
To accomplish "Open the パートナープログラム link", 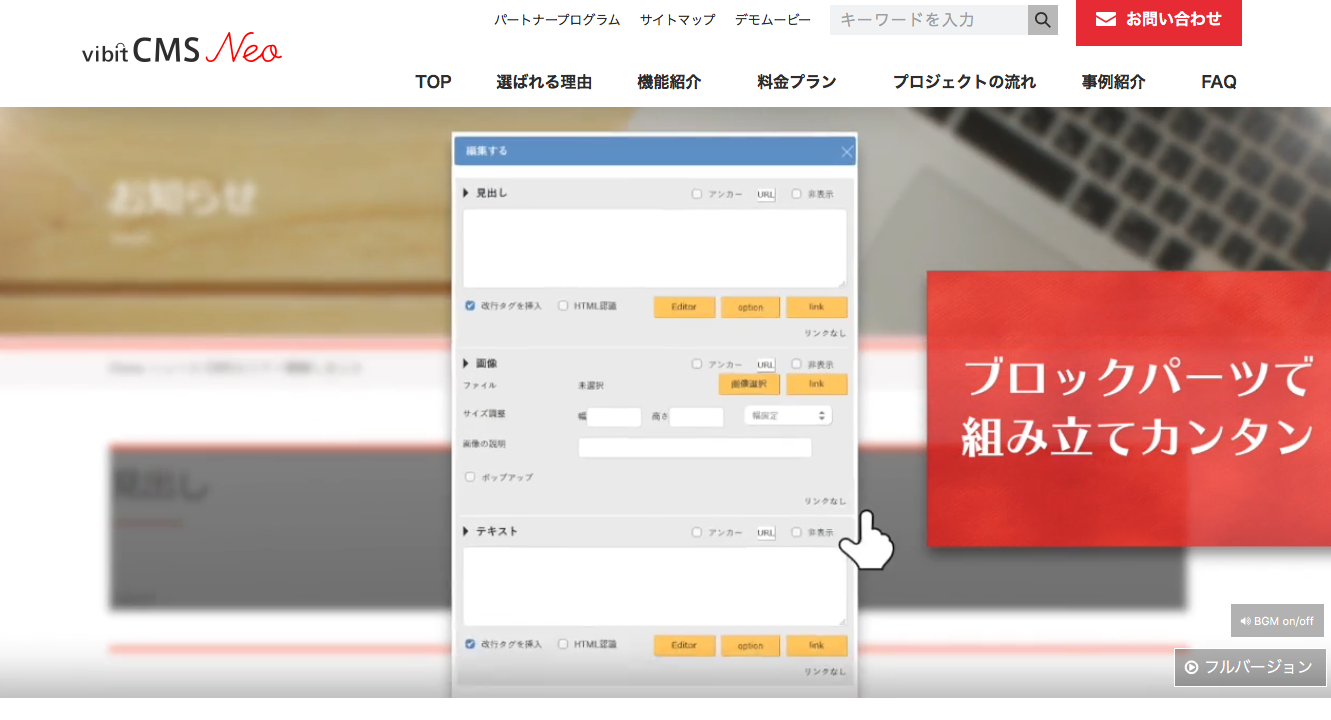I will click(556, 20).
